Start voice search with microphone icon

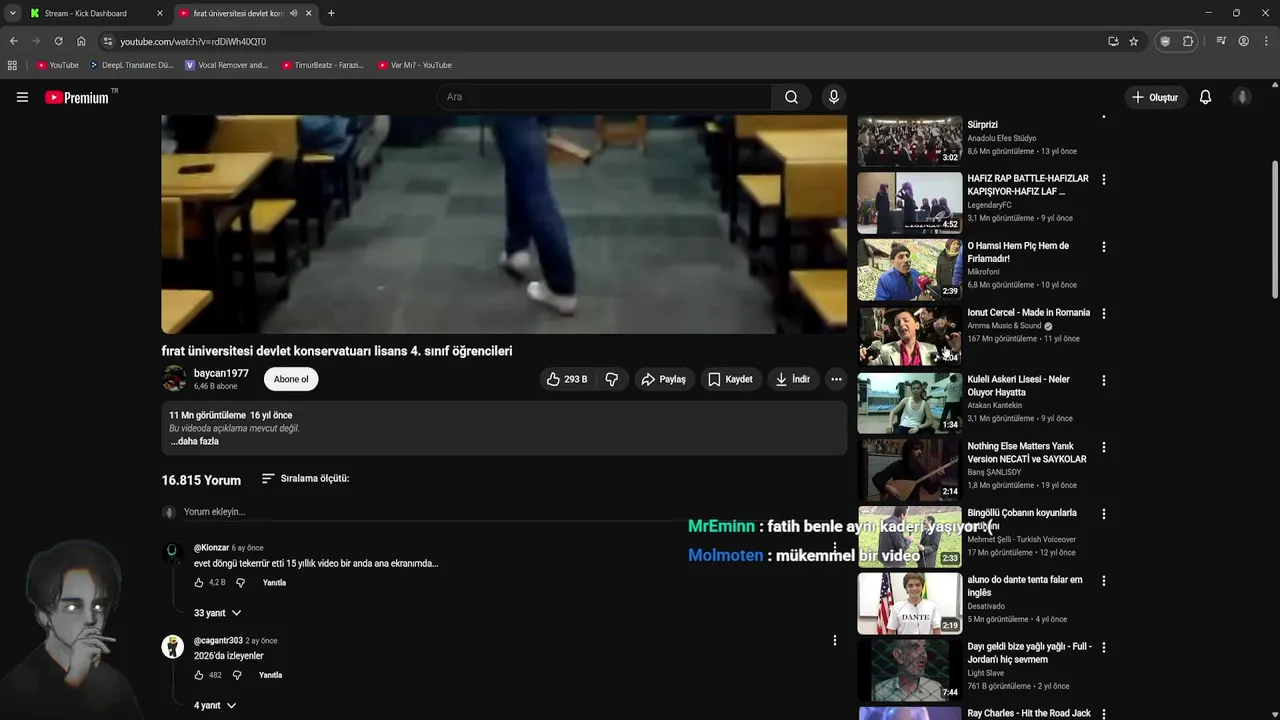[x=833, y=97]
